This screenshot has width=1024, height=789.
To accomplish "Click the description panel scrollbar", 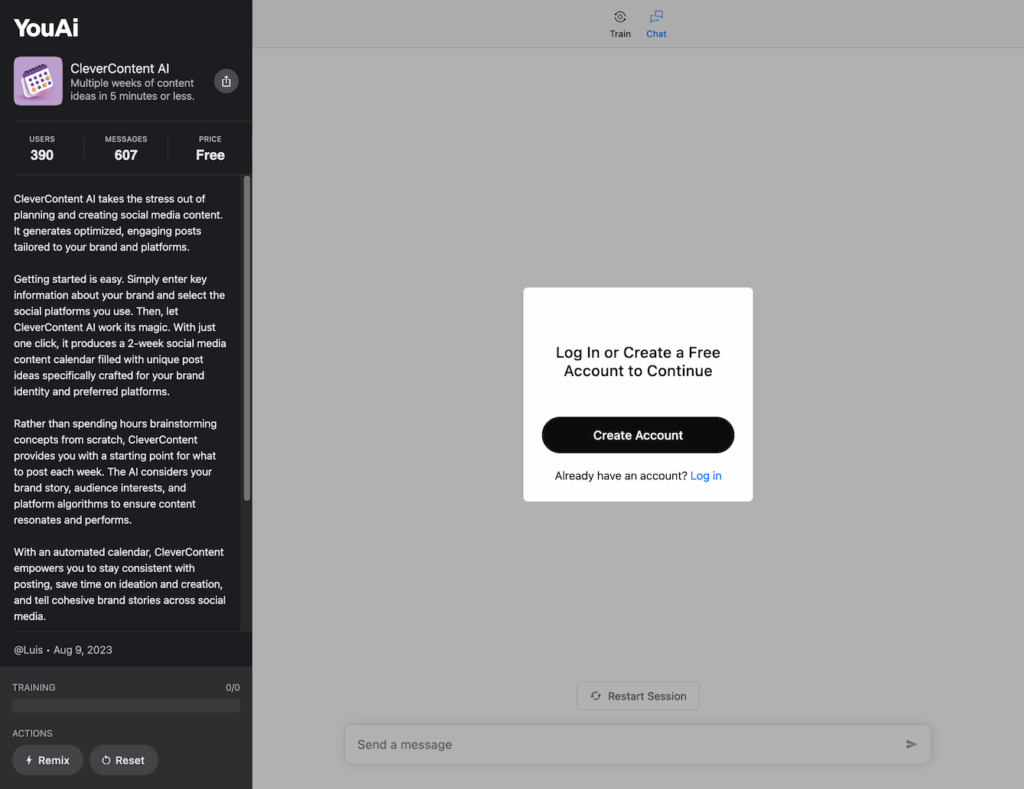I will click(247, 340).
